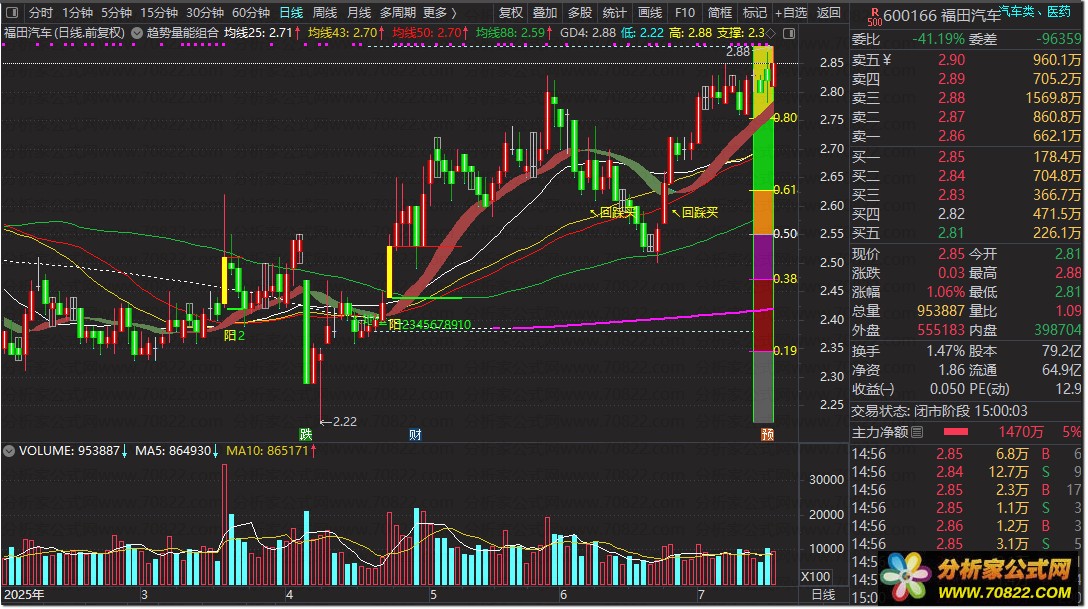Image resolution: width=1088 pixels, height=609 pixels.
Task: Click the 画线 drawing tools button
Action: tap(649, 12)
